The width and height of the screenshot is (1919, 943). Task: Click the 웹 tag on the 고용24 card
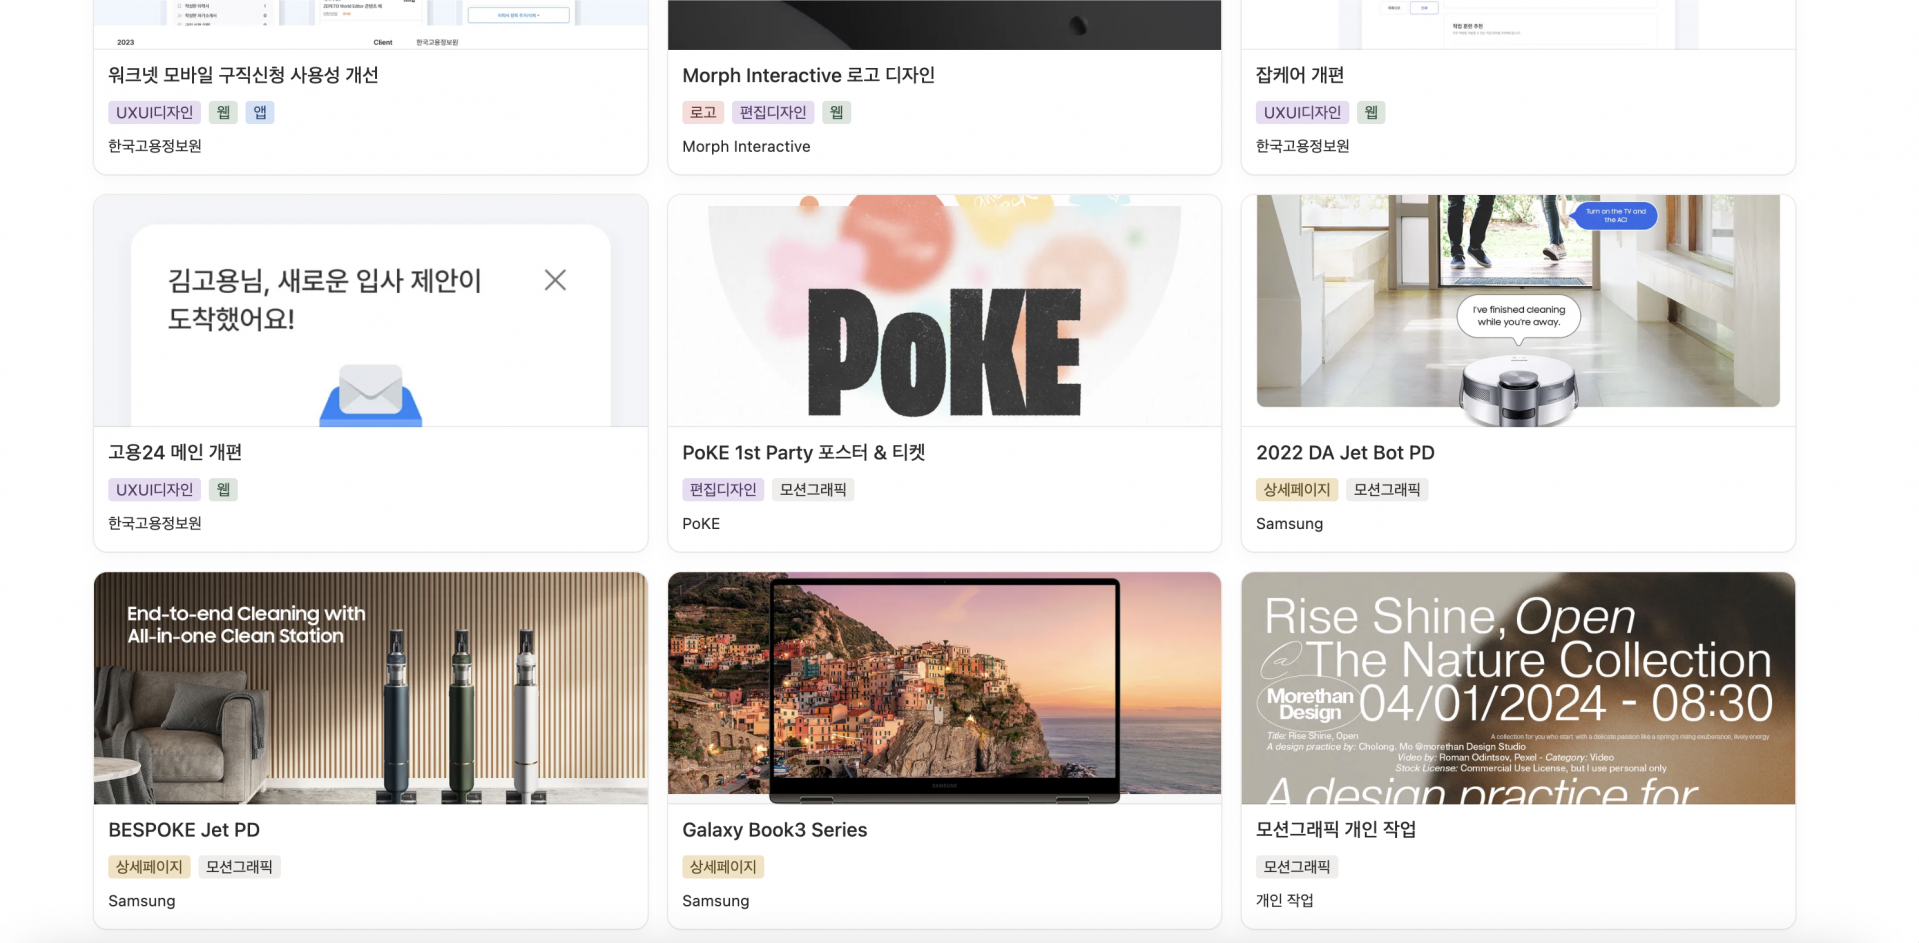tap(223, 489)
